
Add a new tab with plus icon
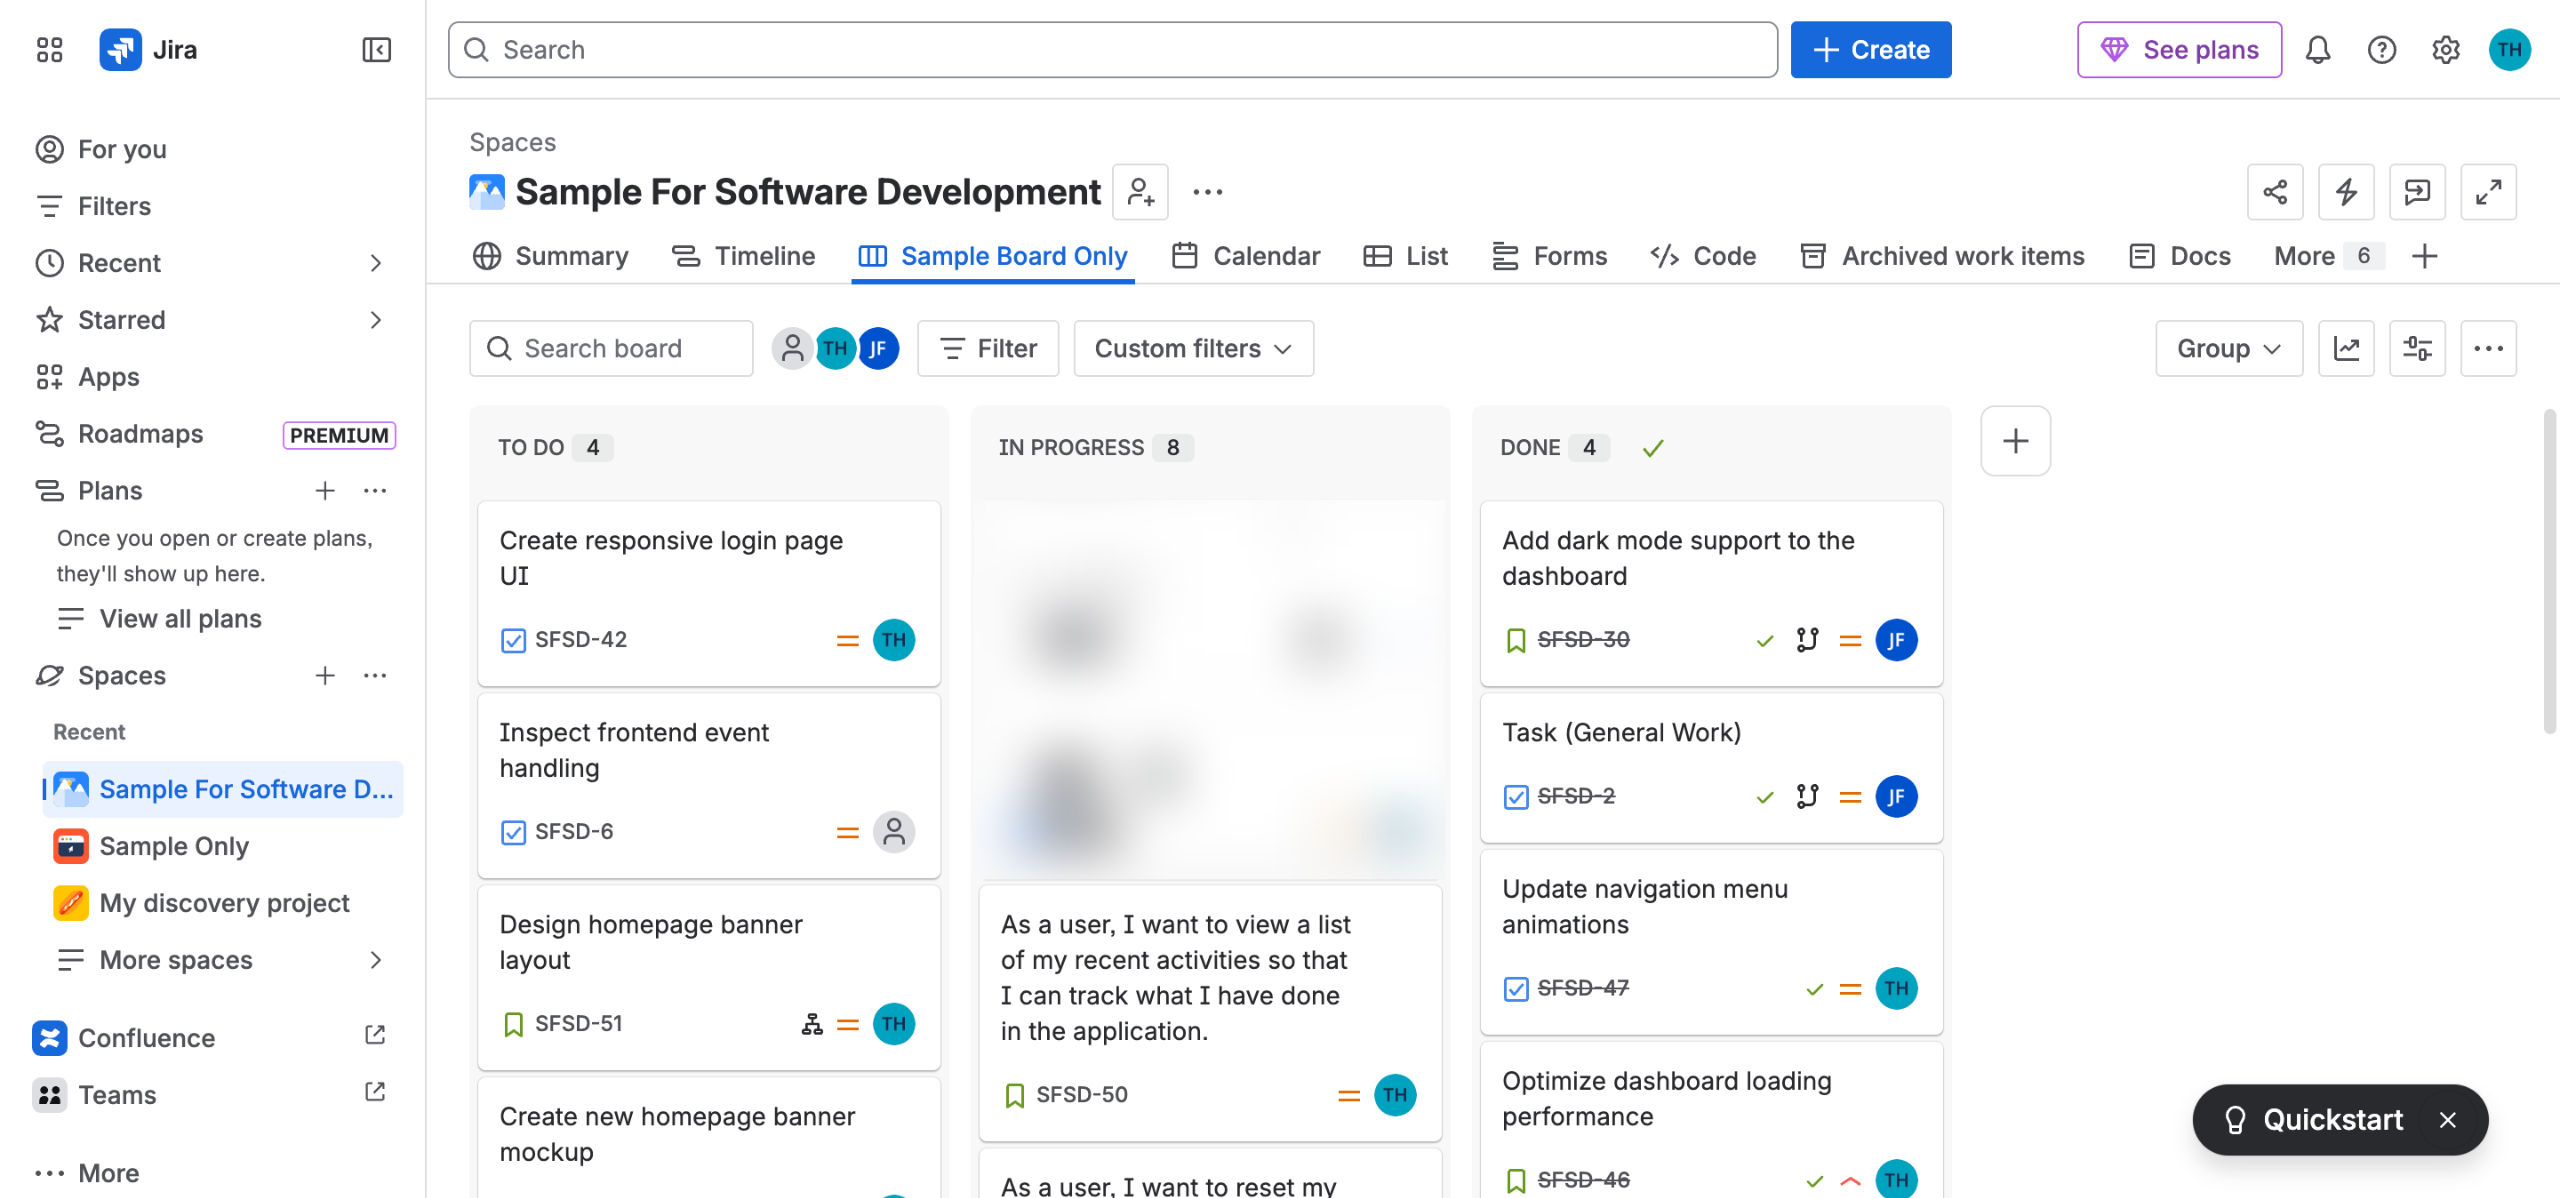tap(2425, 256)
